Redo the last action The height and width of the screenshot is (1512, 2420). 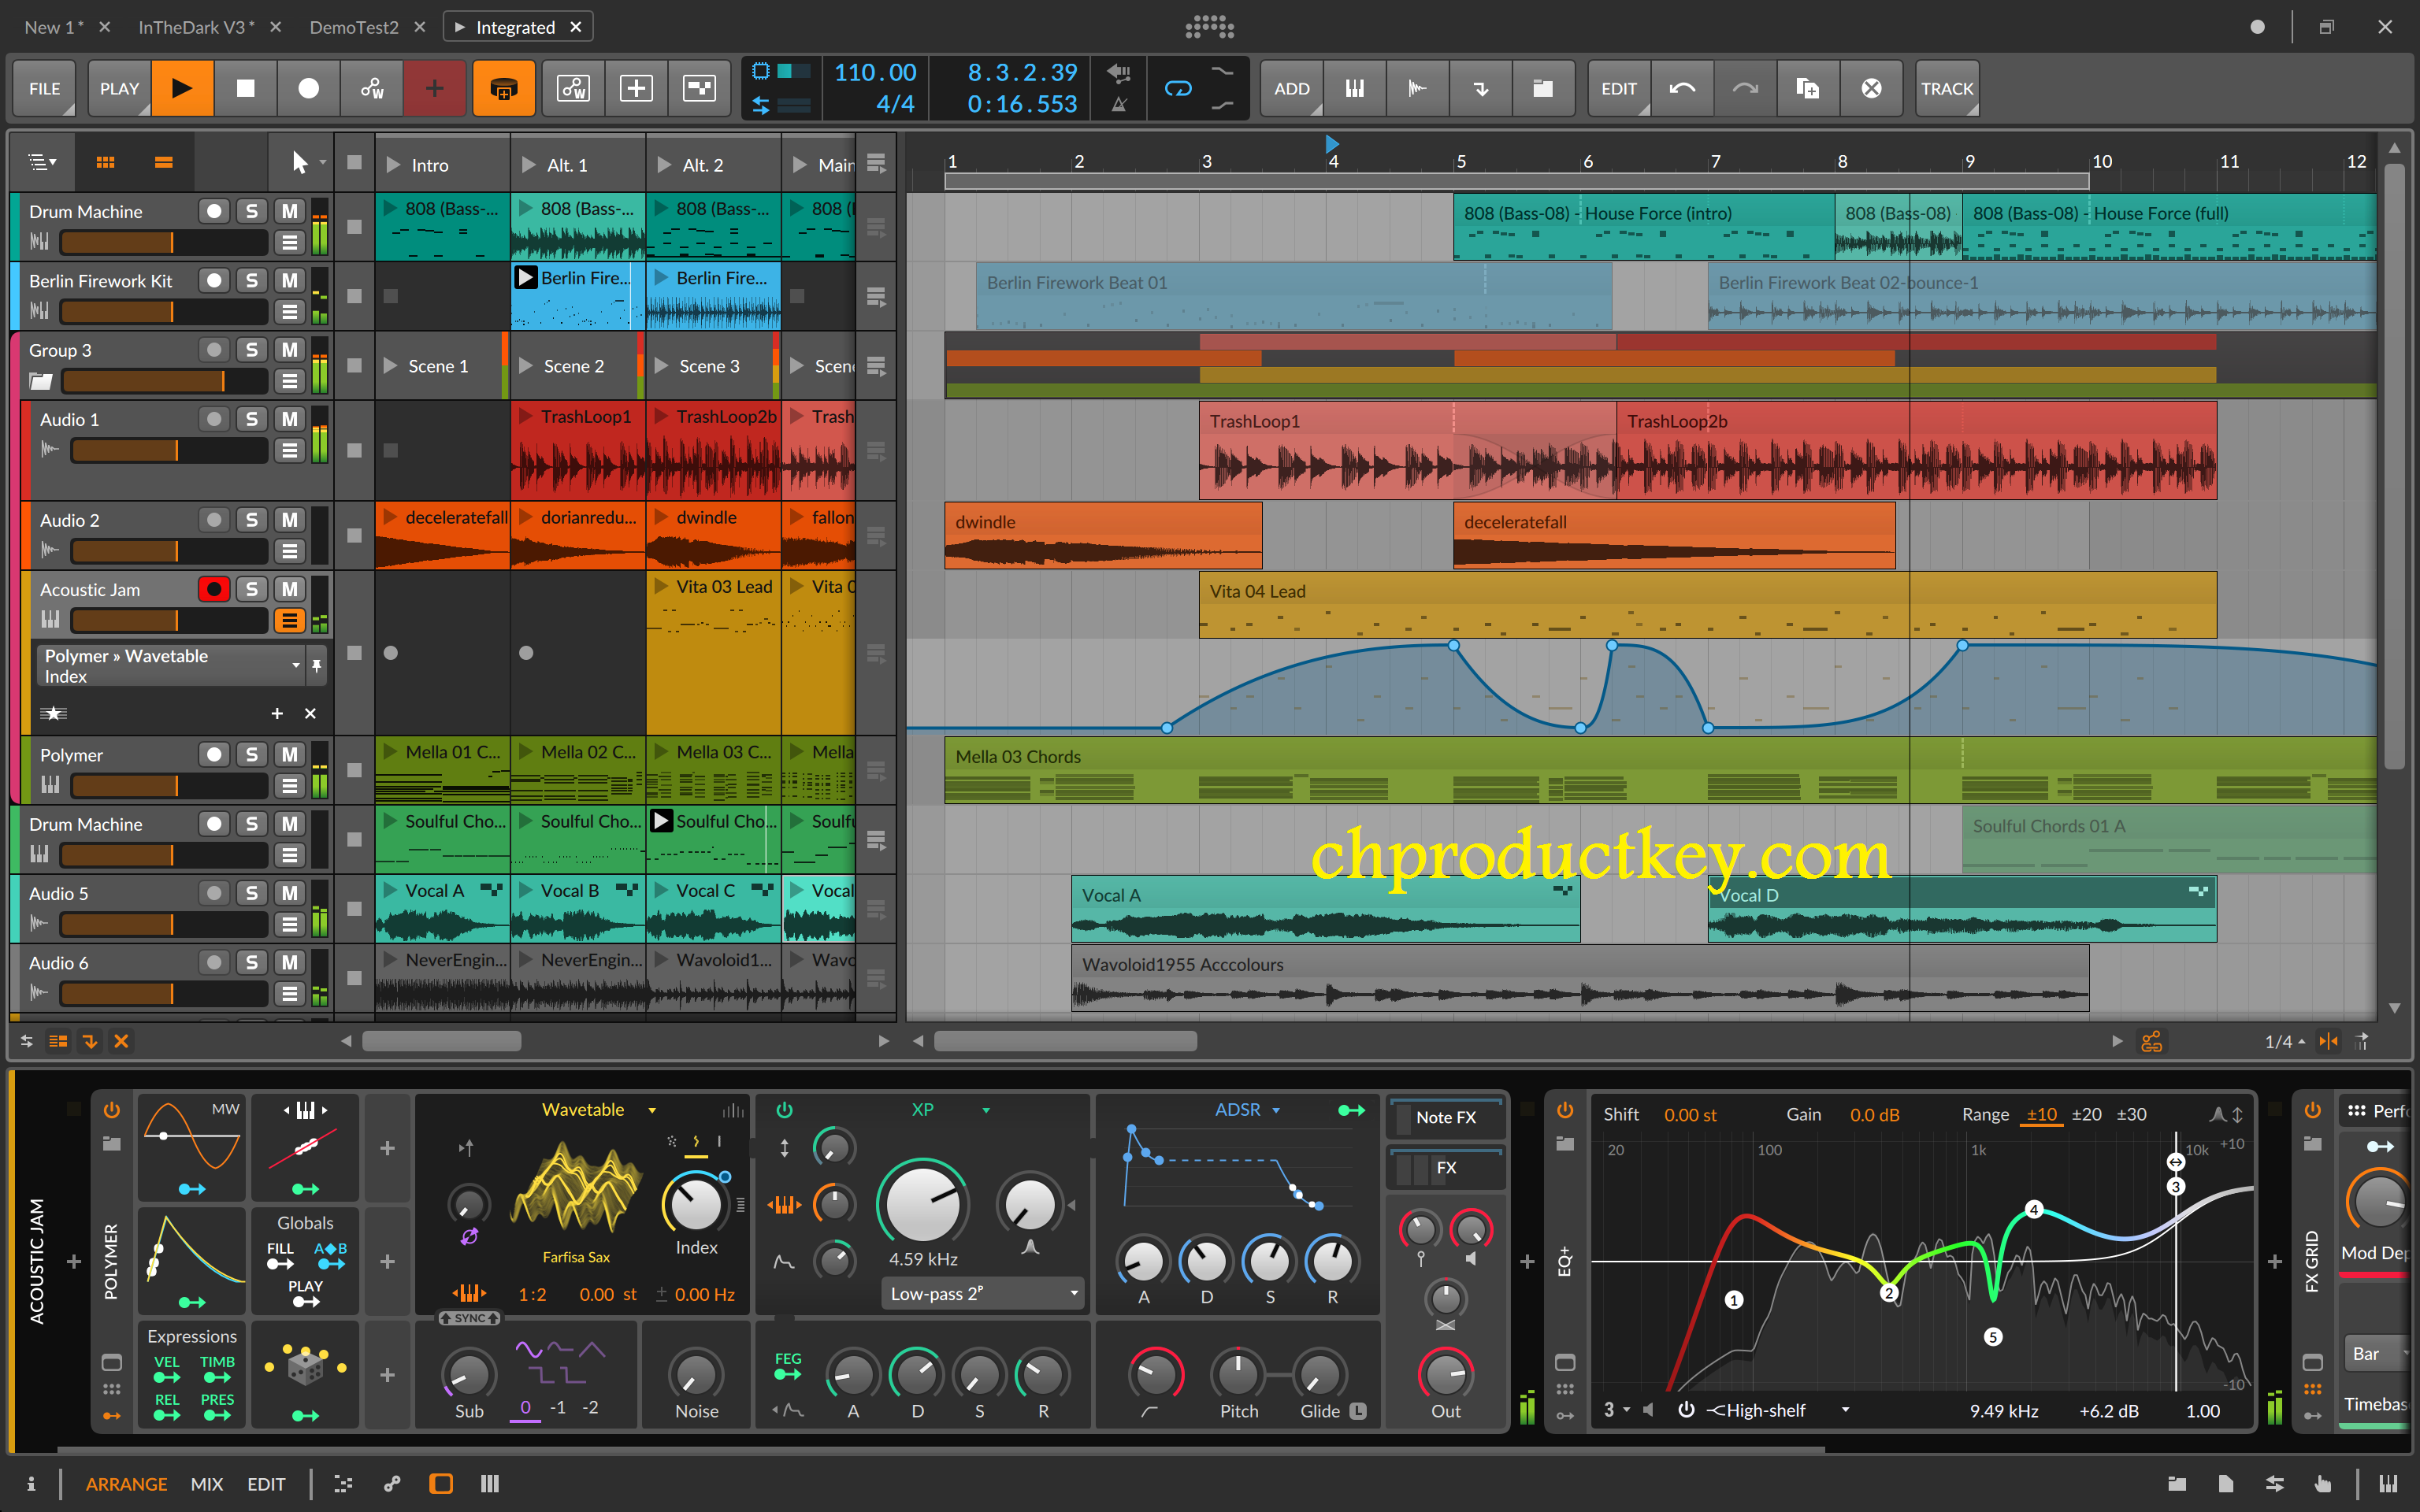pyautogui.click(x=1745, y=88)
